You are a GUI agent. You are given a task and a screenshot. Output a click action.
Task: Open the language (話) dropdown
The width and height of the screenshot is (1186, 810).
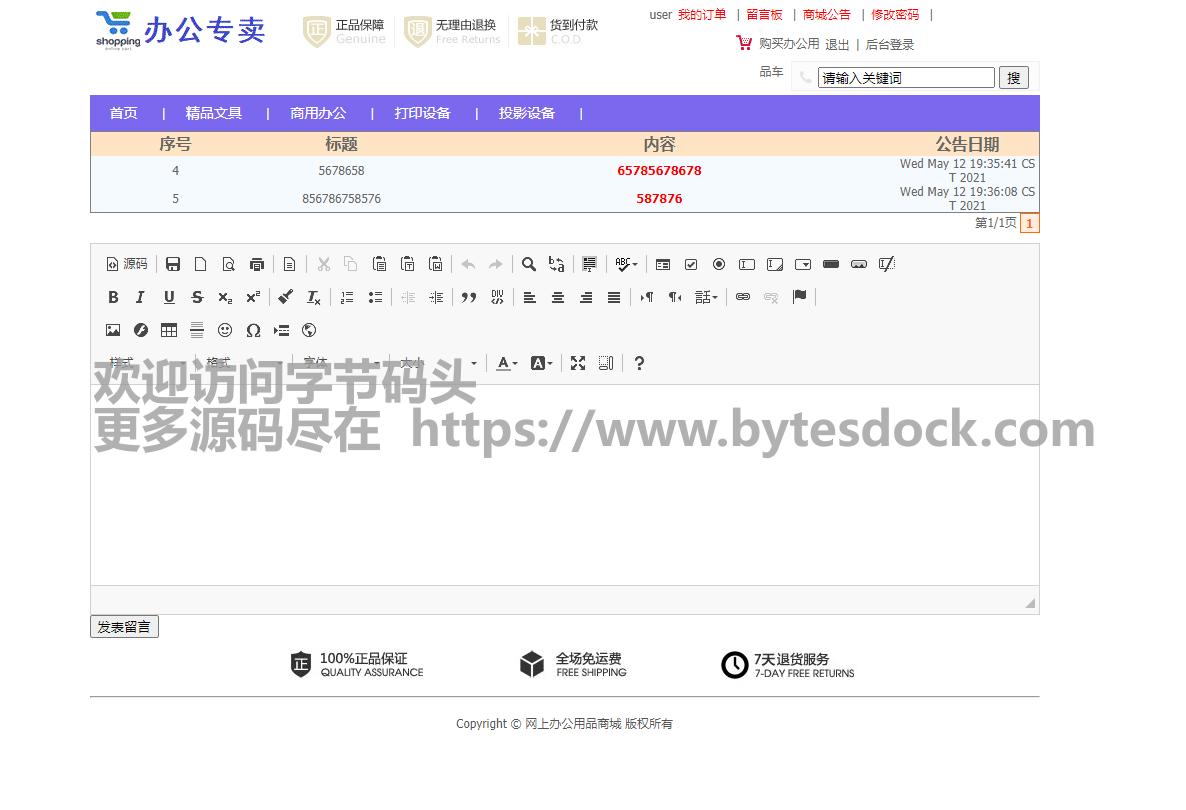(x=706, y=297)
